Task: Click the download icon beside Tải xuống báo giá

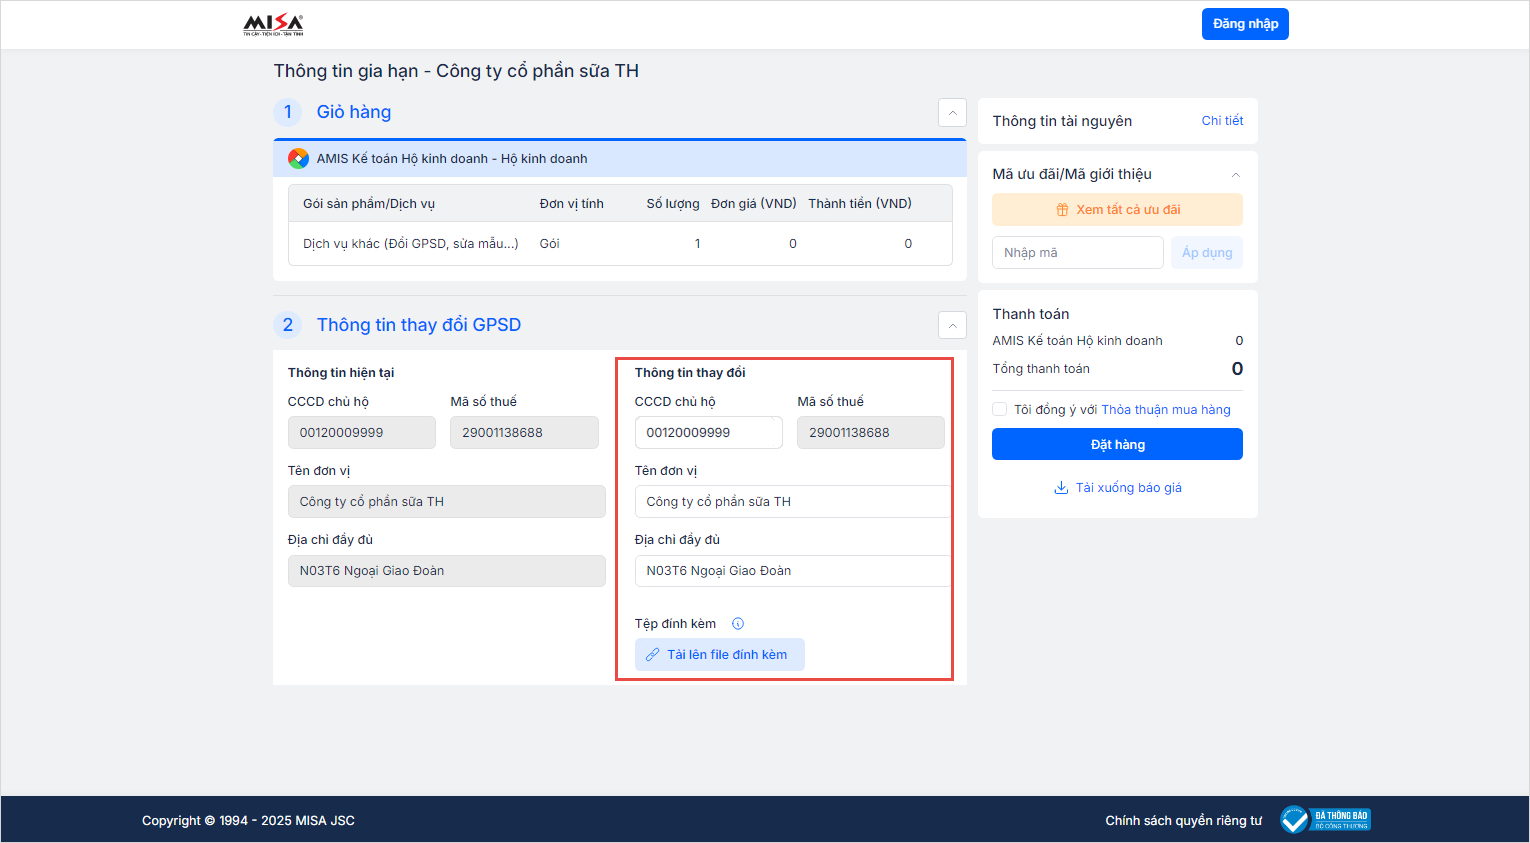Action: point(1061,488)
